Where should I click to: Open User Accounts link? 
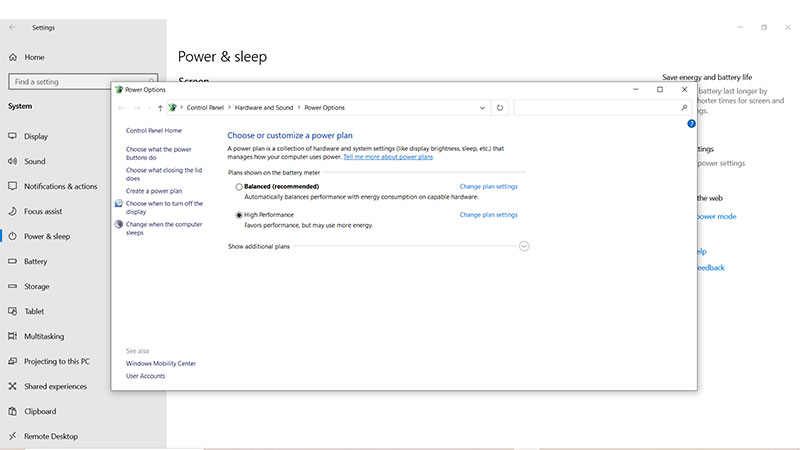pos(145,376)
